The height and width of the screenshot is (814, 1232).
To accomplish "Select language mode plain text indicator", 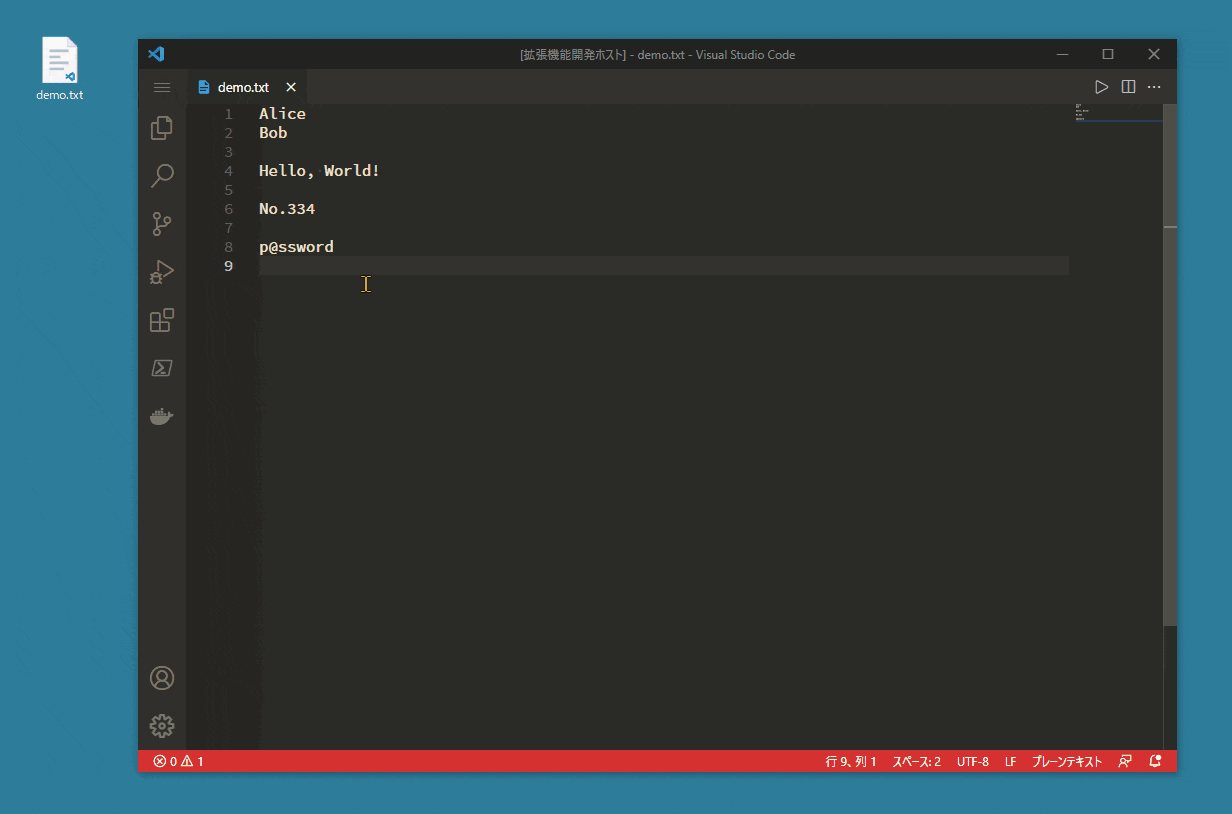I will 1067,761.
